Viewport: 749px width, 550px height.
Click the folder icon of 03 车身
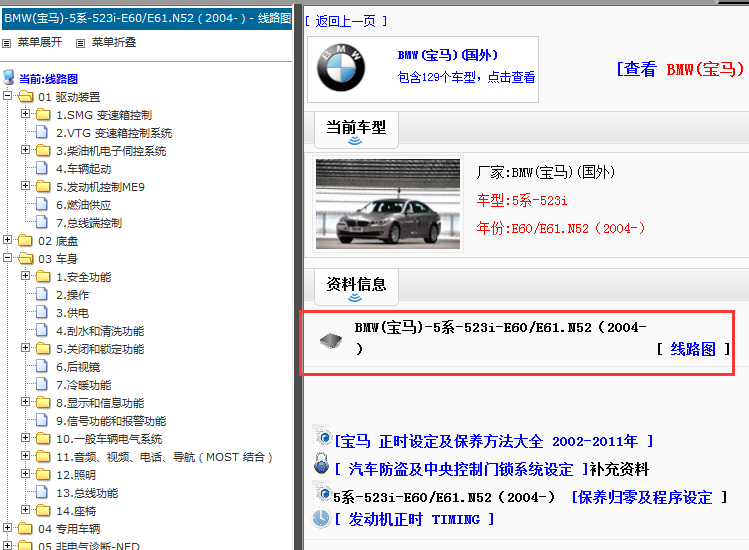coord(25,259)
